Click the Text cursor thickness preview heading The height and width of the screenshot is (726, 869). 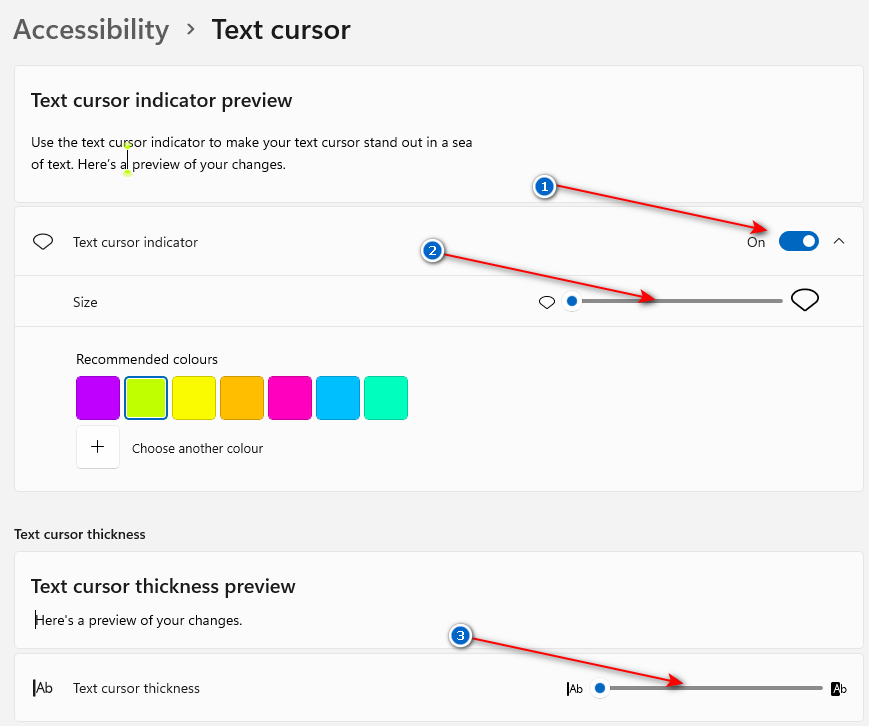(163, 586)
